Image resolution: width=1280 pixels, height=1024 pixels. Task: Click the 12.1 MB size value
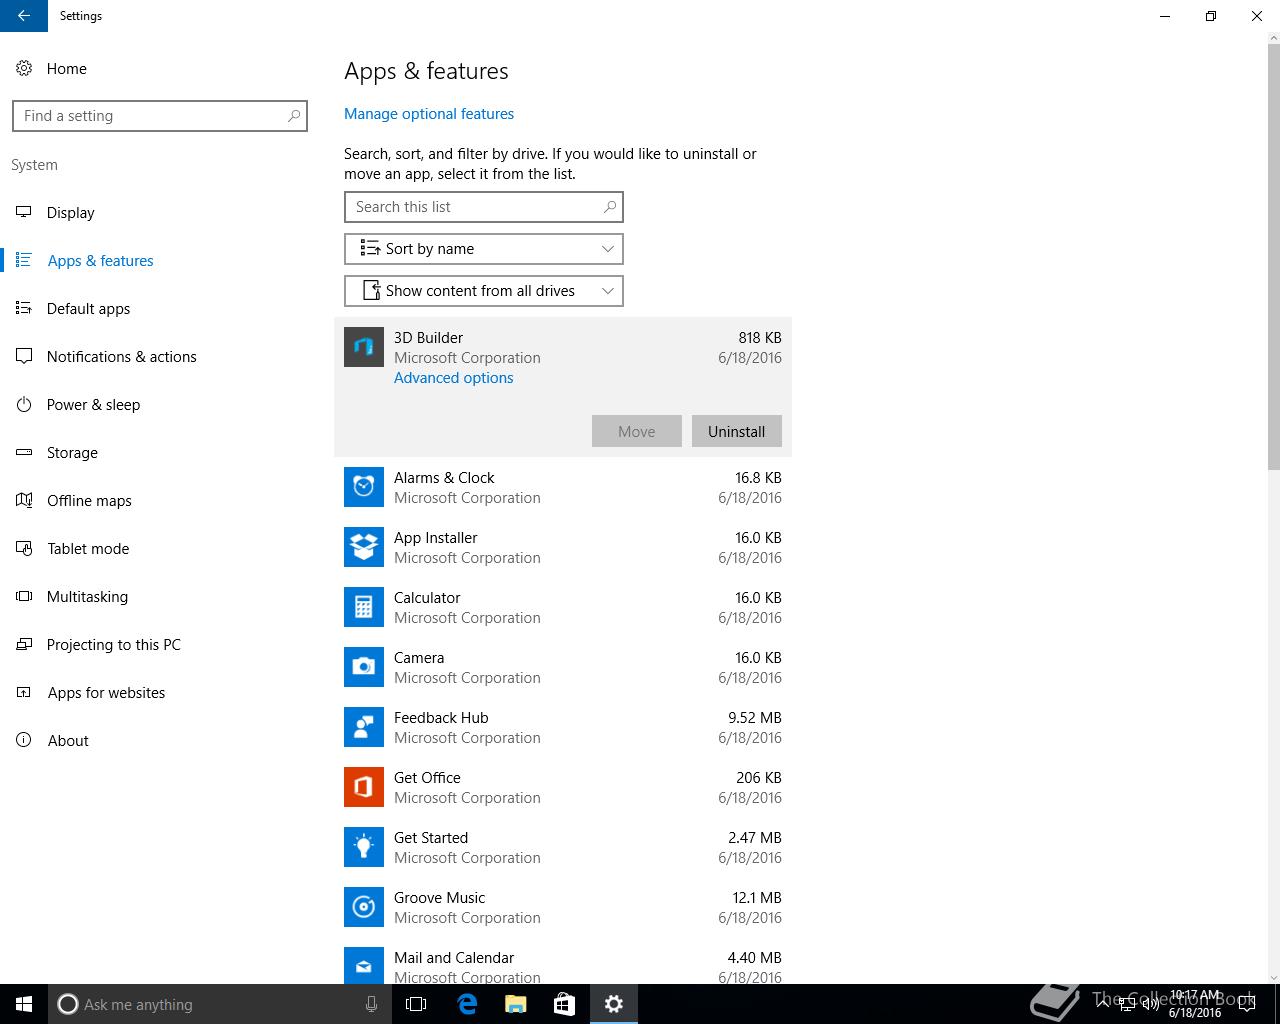click(757, 898)
